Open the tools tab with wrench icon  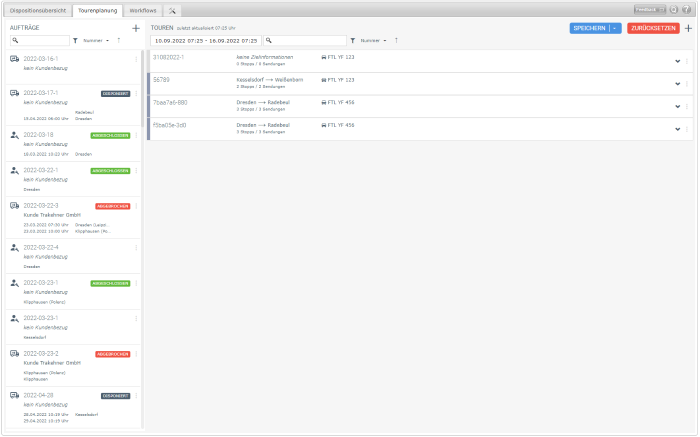tap(172, 10)
